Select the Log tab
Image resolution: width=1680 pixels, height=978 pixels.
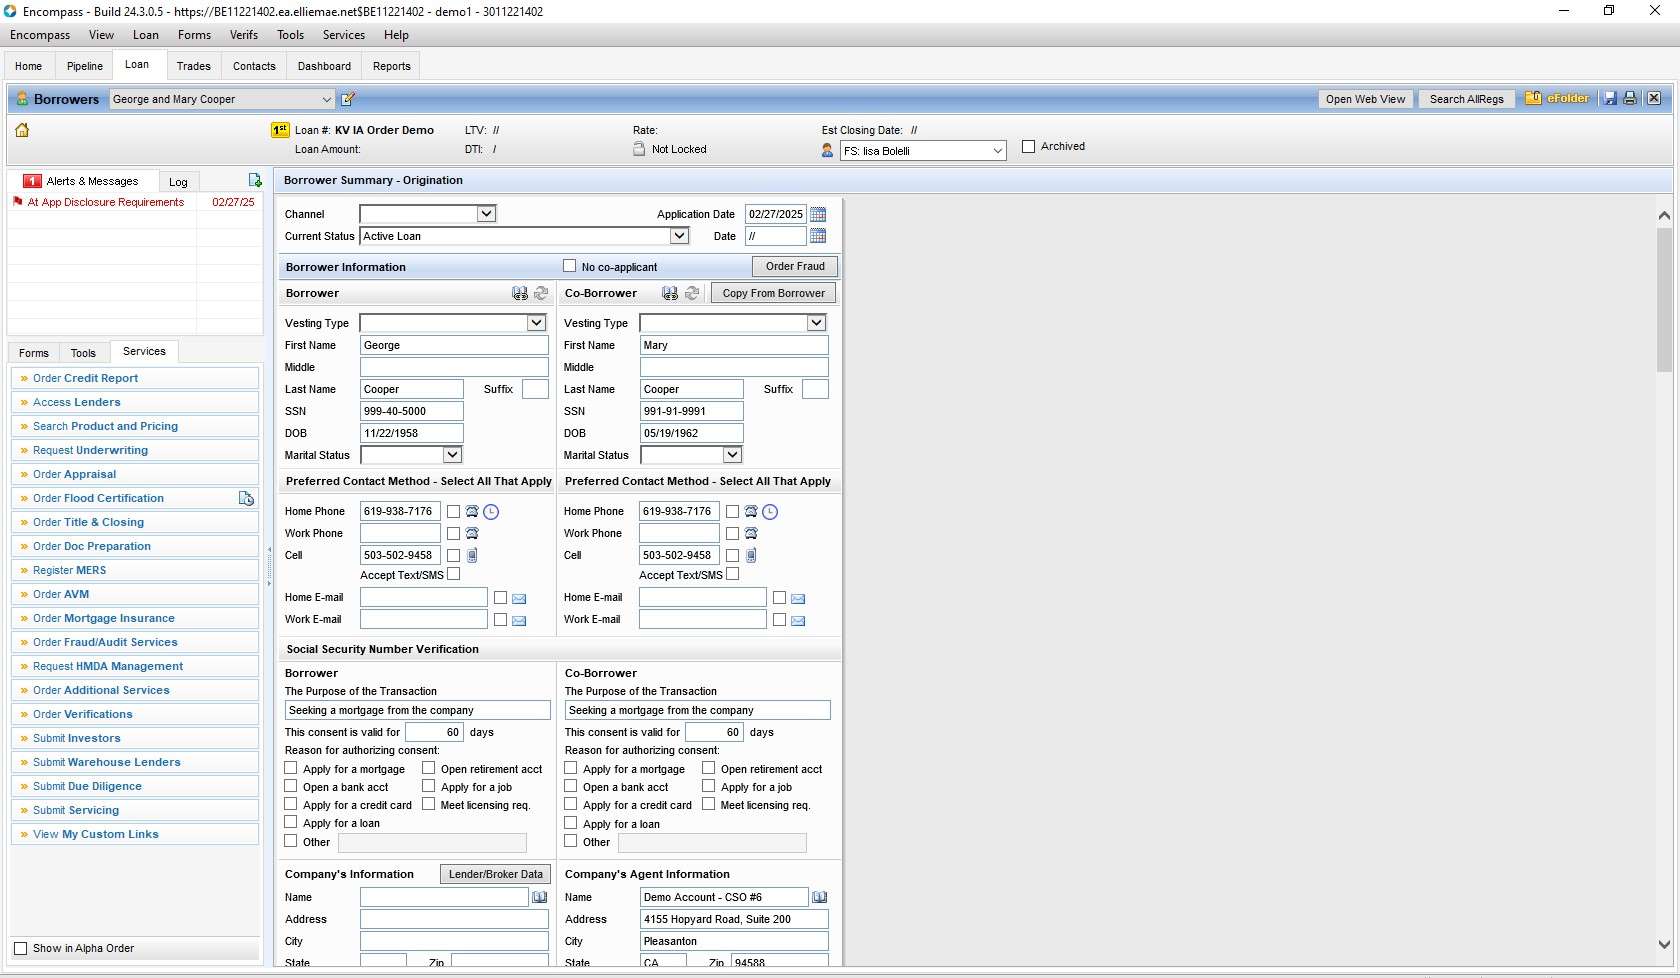coord(178,182)
